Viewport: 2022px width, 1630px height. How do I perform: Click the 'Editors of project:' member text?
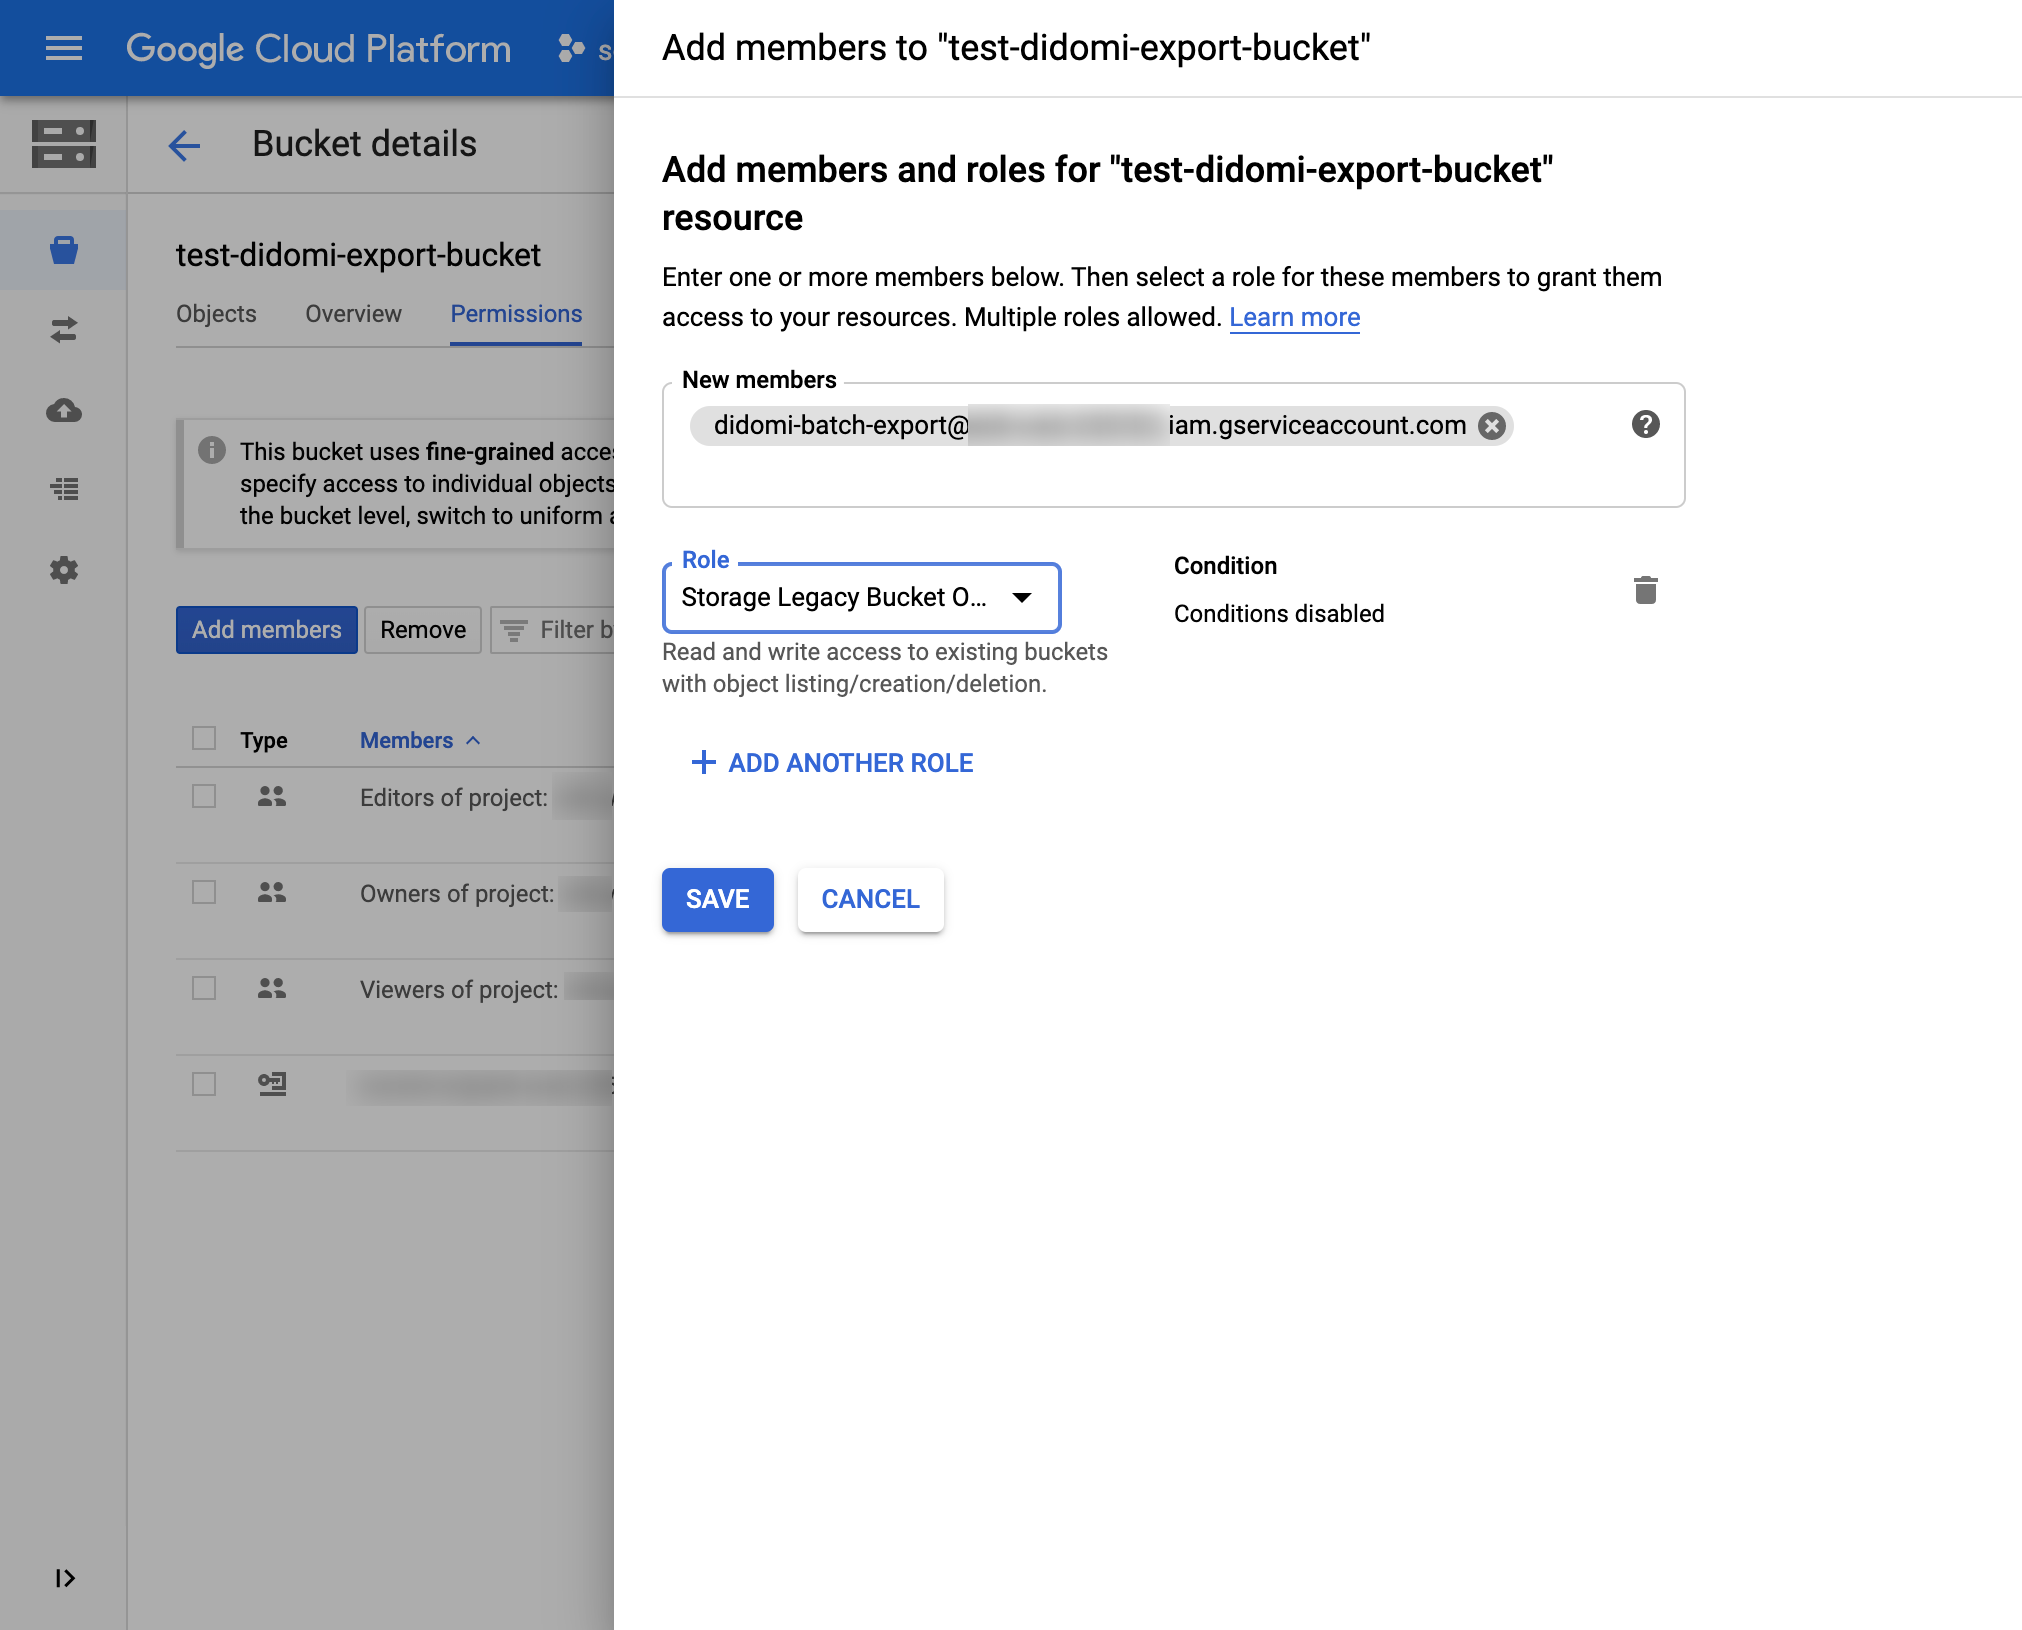click(x=454, y=798)
